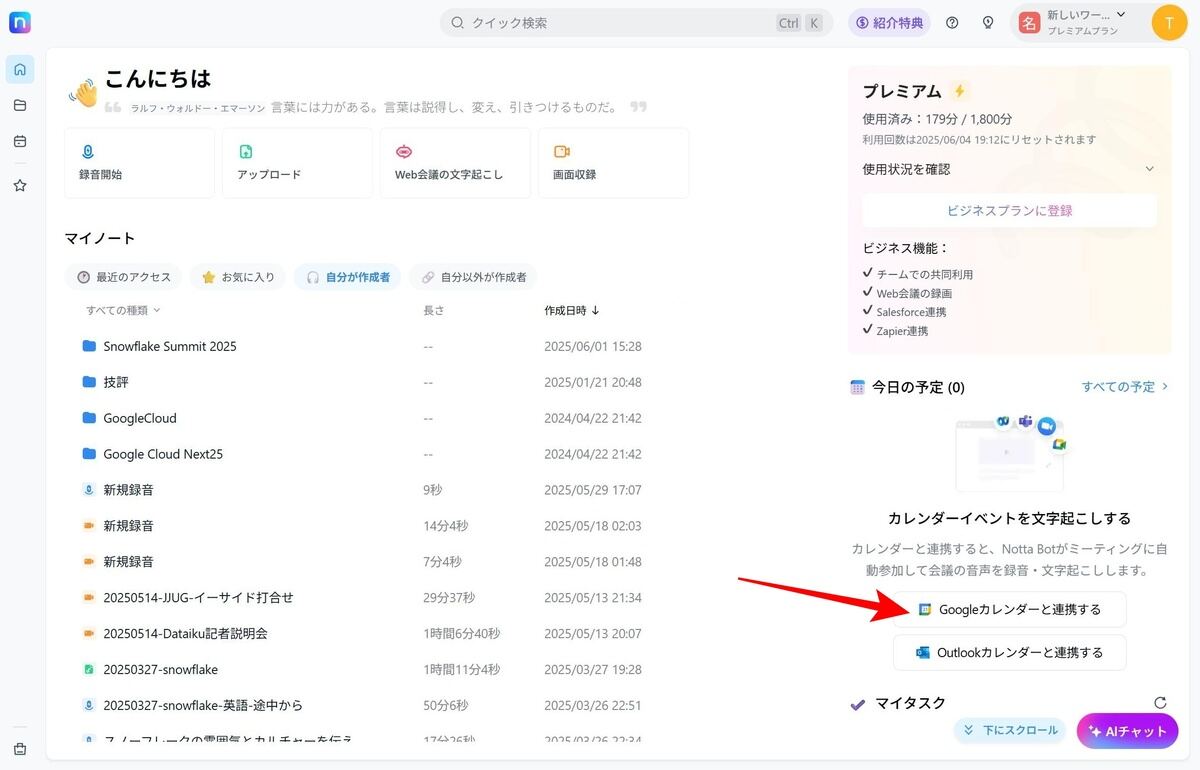Click microphone icon beside 9秒 新規録音
The width and height of the screenshot is (1200, 770).
click(88, 490)
